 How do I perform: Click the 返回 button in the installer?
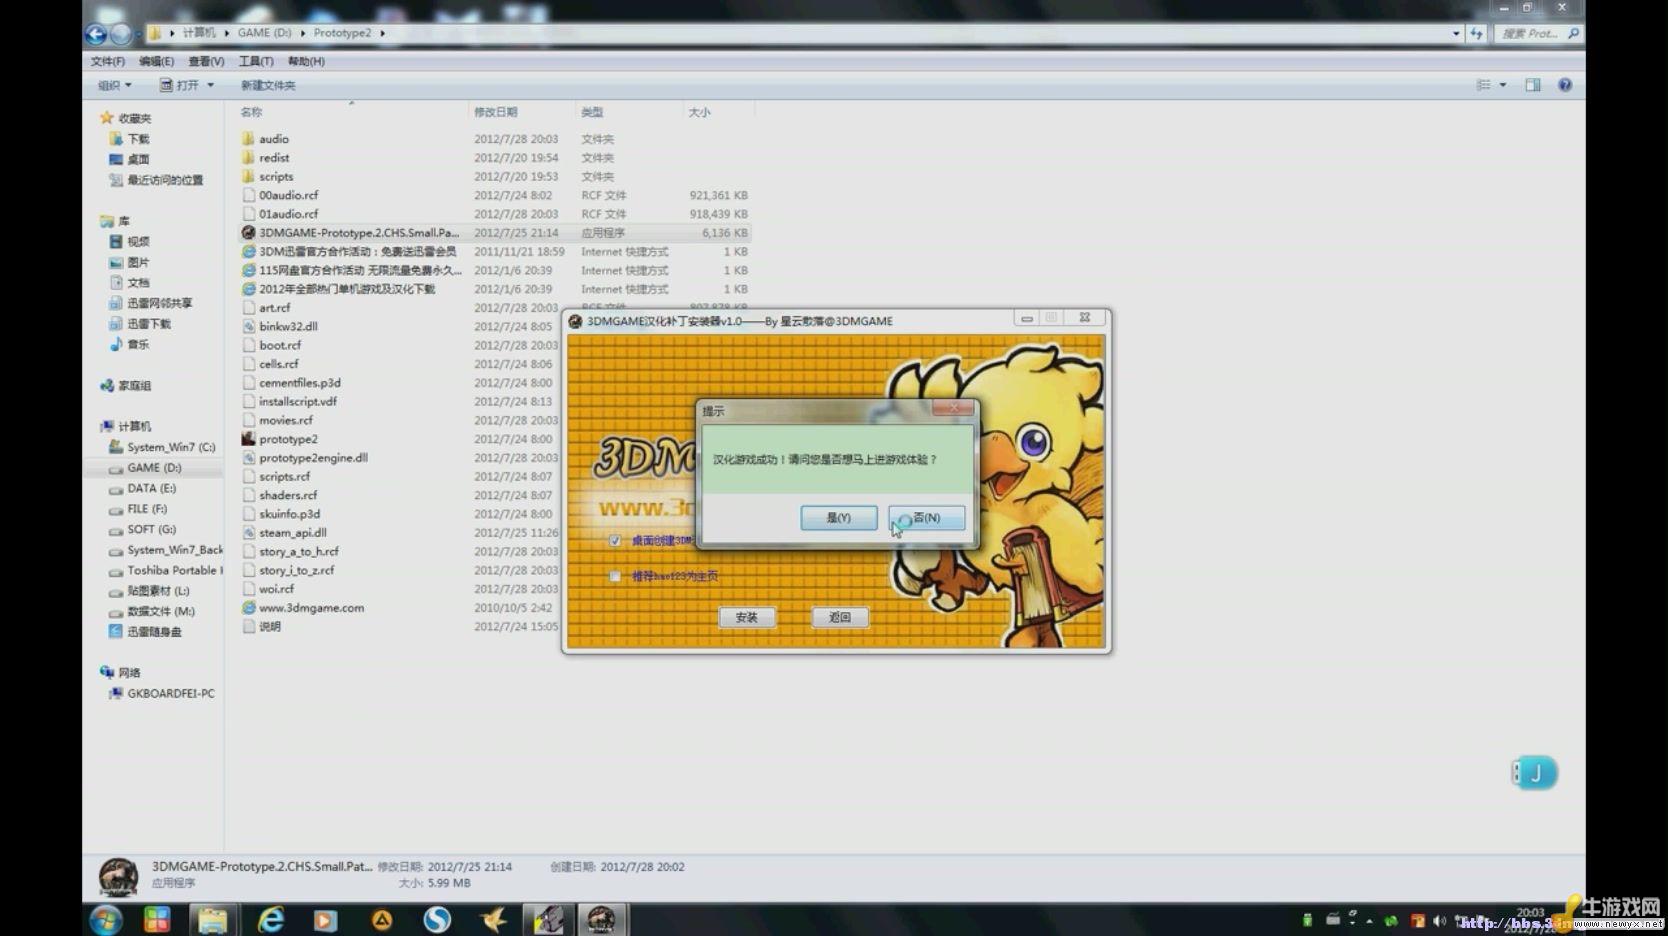point(840,618)
